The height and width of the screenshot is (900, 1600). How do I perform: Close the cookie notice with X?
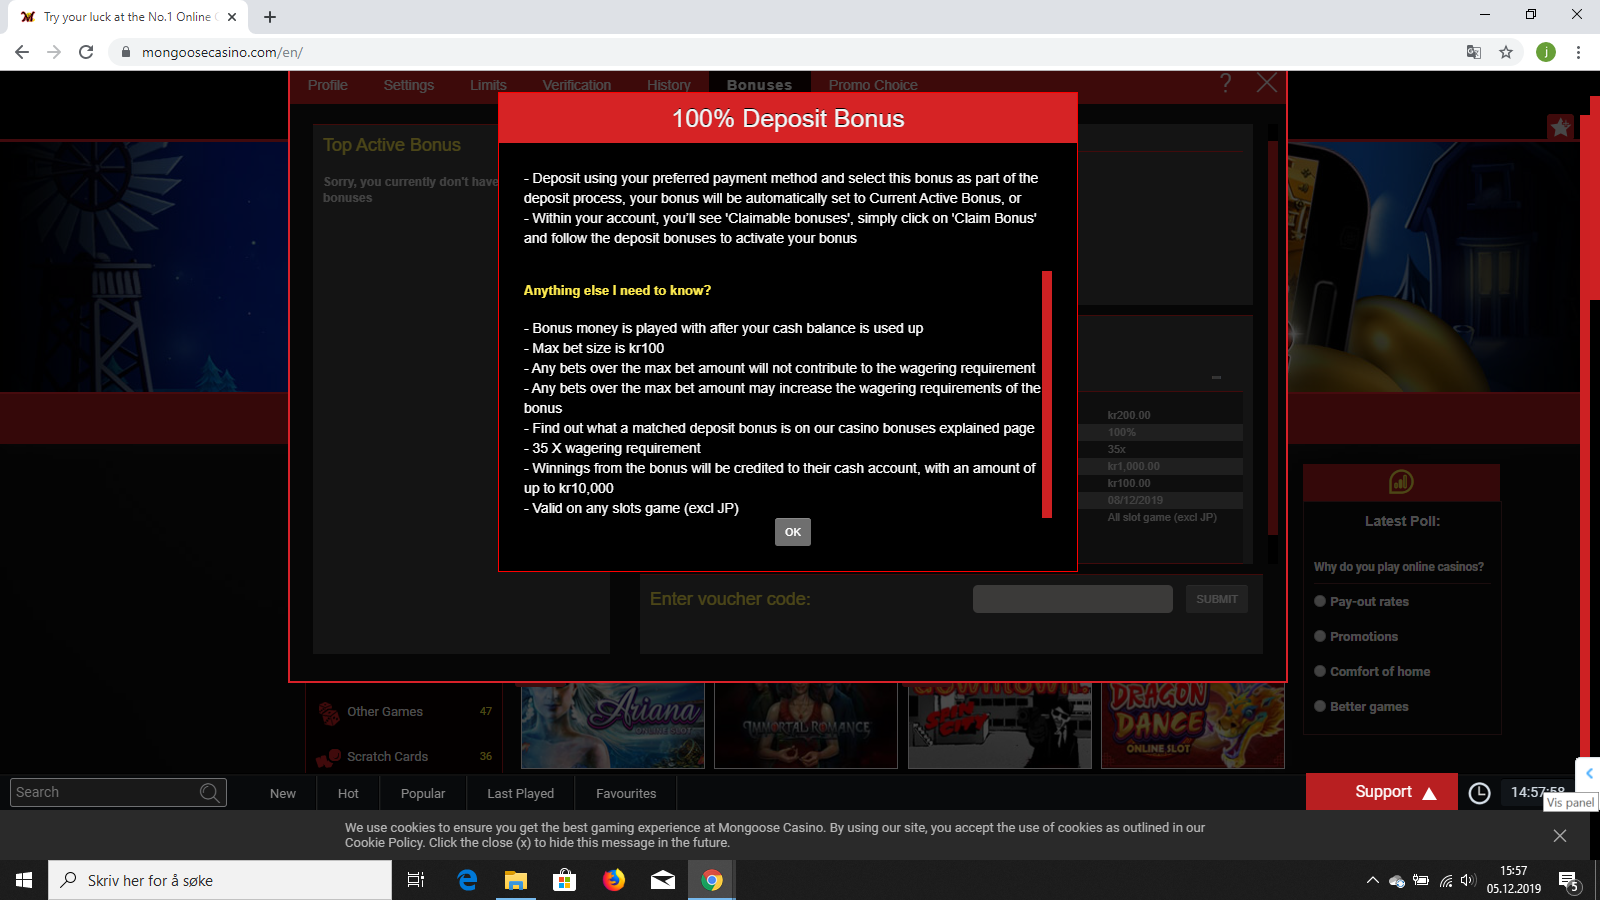(x=1560, y=835)
